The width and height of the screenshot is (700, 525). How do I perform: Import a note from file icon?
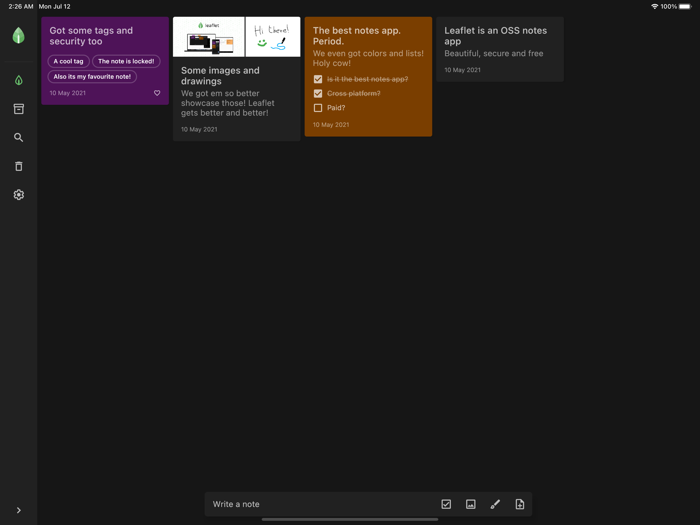click(x=520, y=504)
